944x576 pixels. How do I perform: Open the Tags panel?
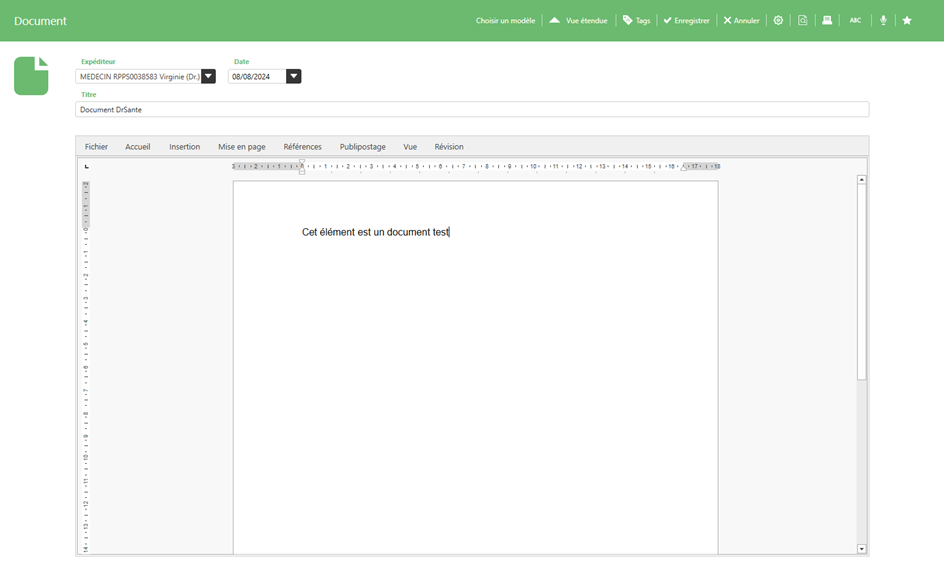(636, 20)
